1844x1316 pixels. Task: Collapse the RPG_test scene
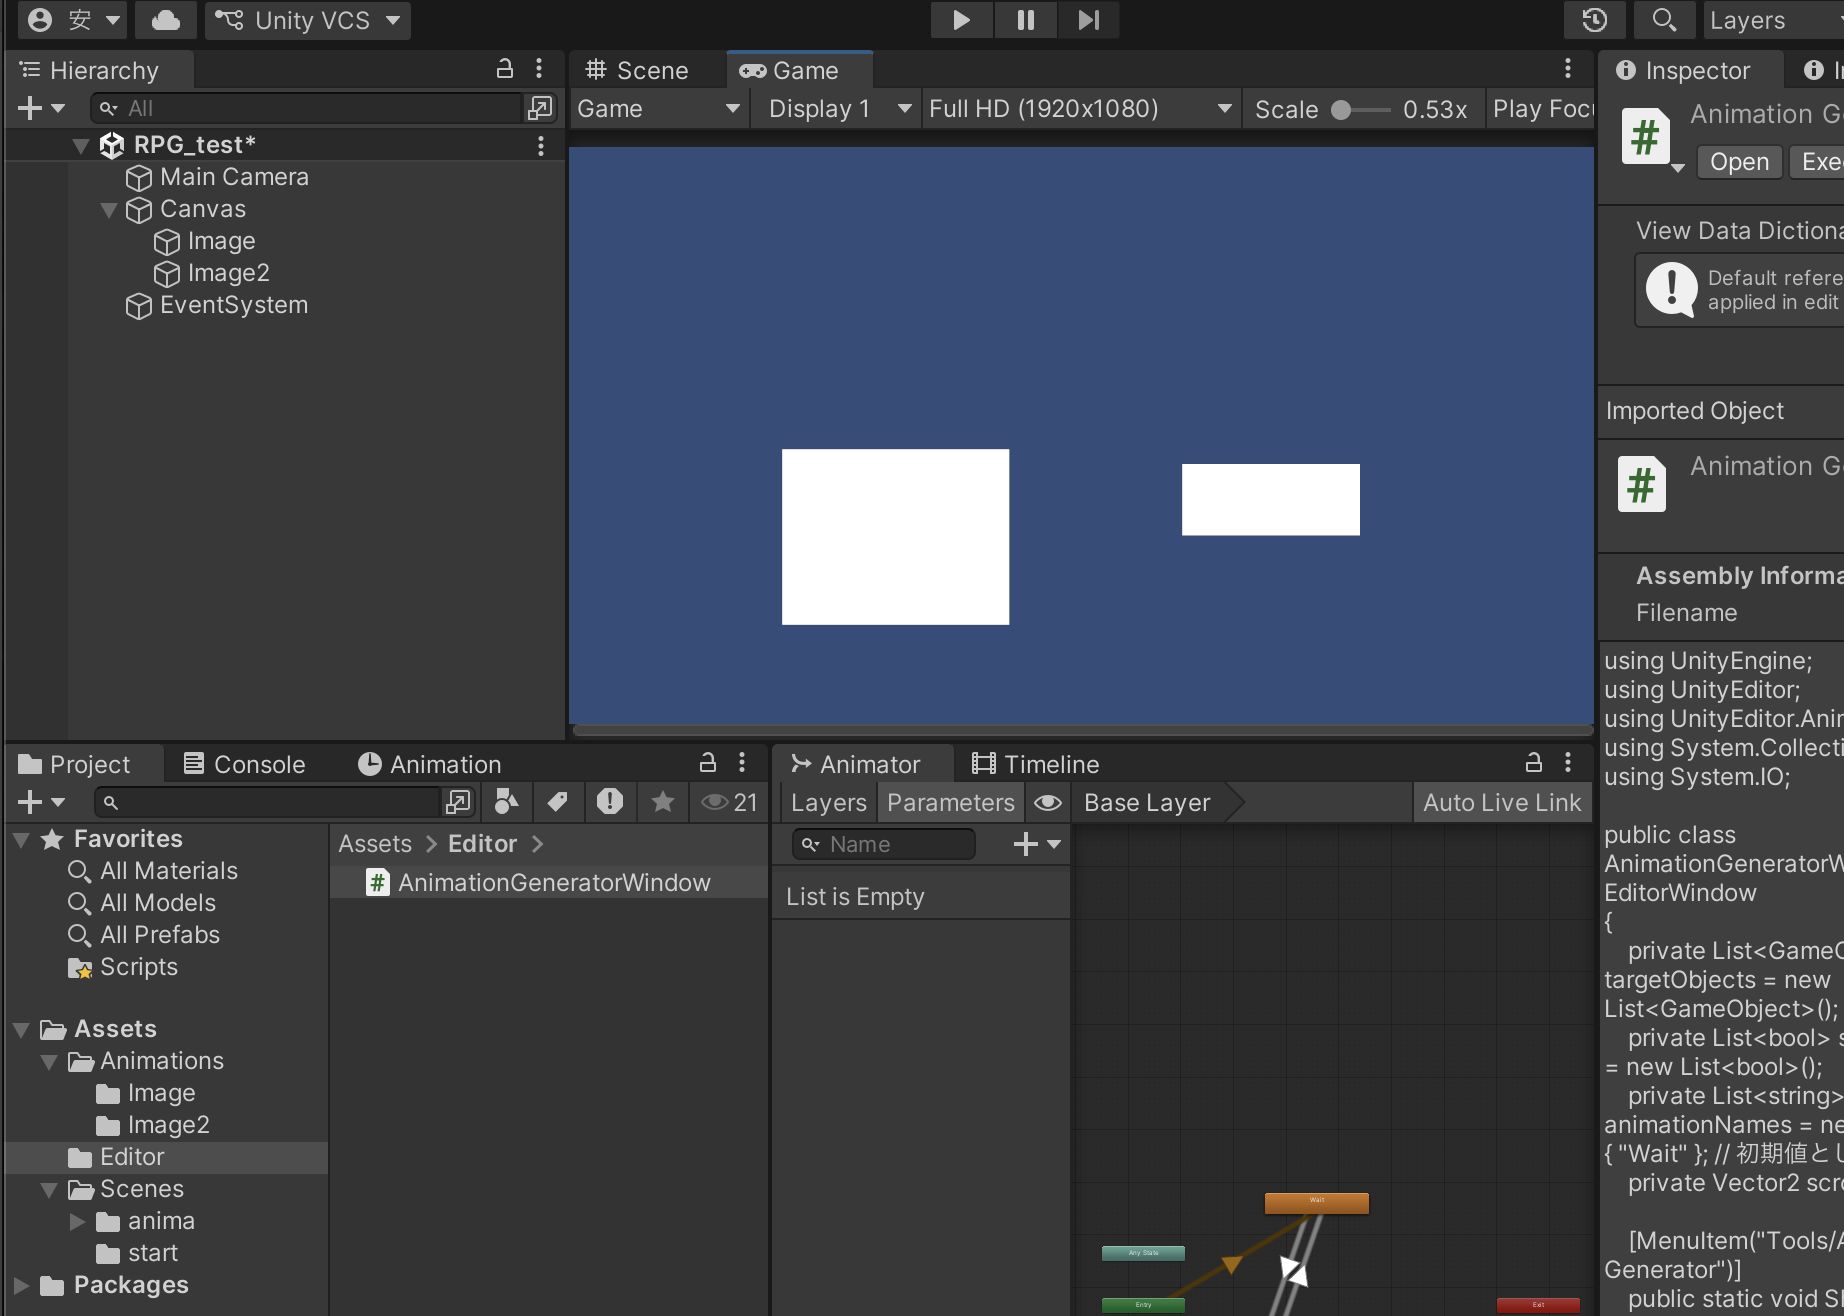click(x=81, y=145)
